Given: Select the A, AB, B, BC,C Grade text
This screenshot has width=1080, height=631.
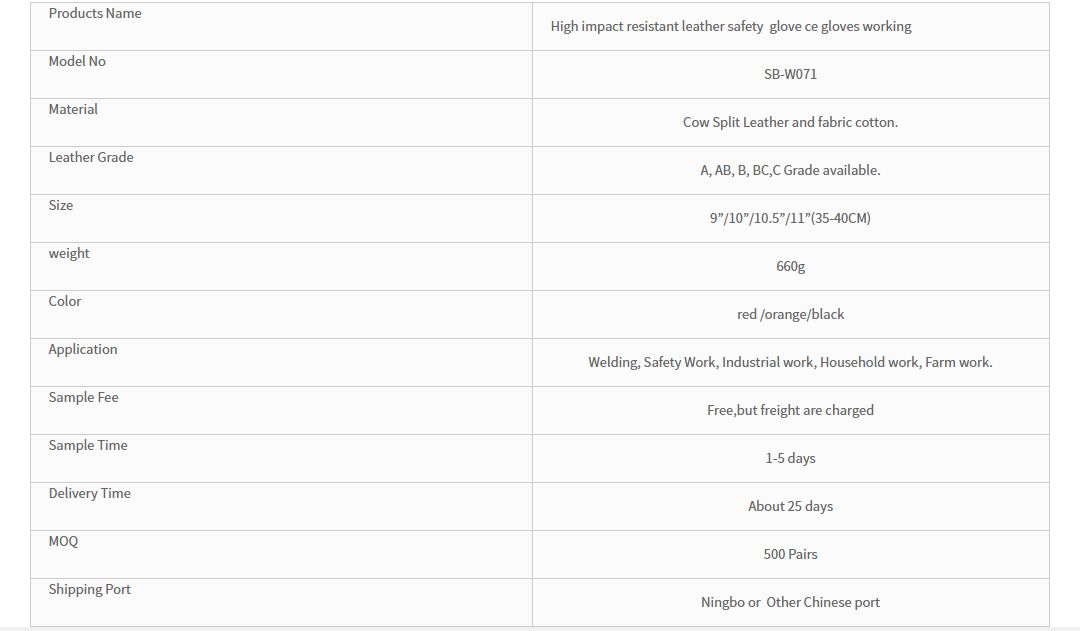Looking at the screenshot, I should [x=790, y=170].
